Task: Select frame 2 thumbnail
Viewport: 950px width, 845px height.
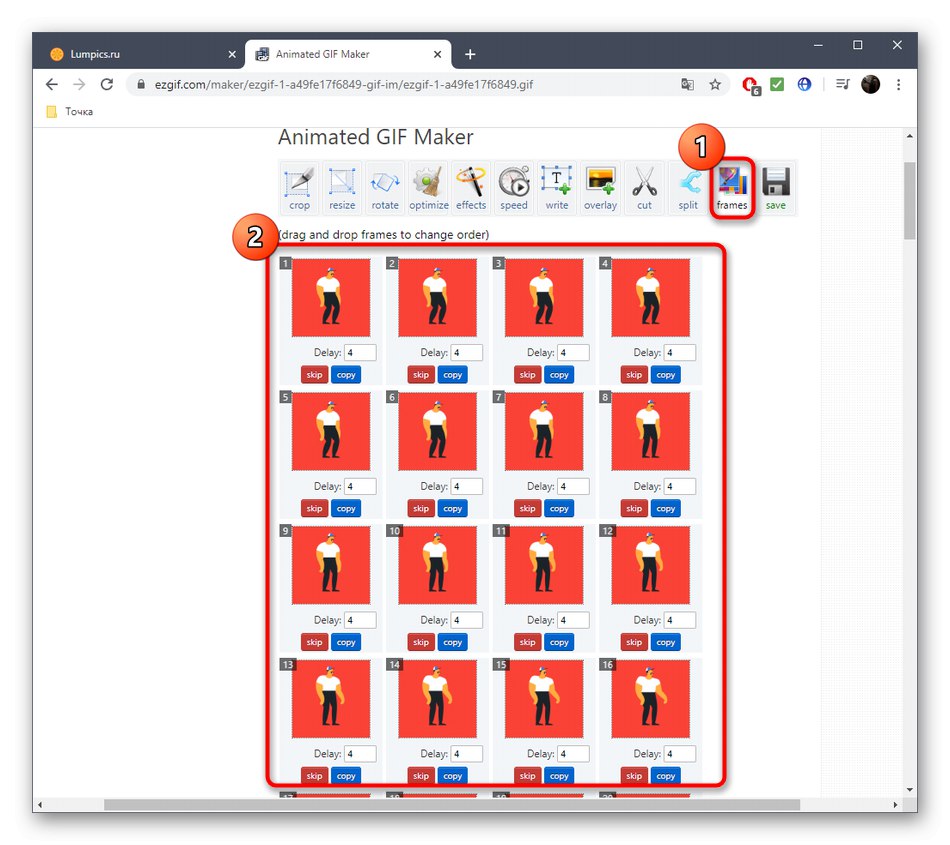Action: tap(437, 297)
